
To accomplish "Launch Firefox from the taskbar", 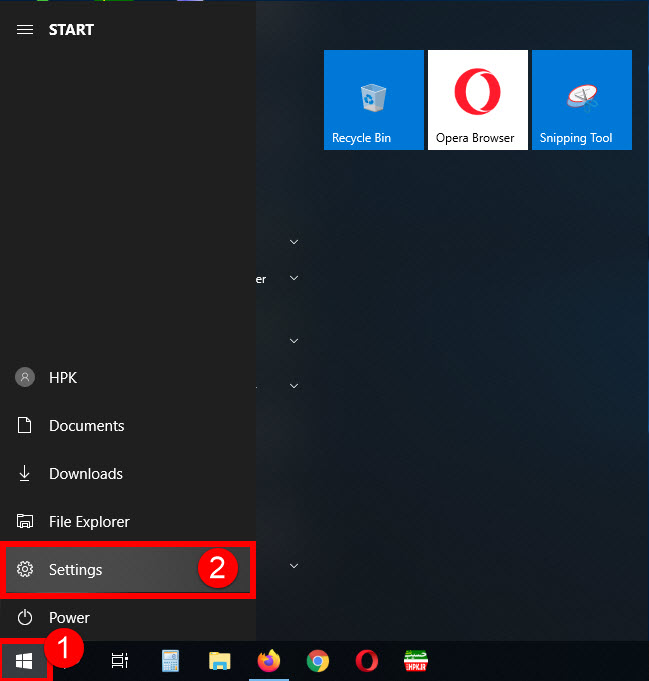I will (x=268, y=661).
